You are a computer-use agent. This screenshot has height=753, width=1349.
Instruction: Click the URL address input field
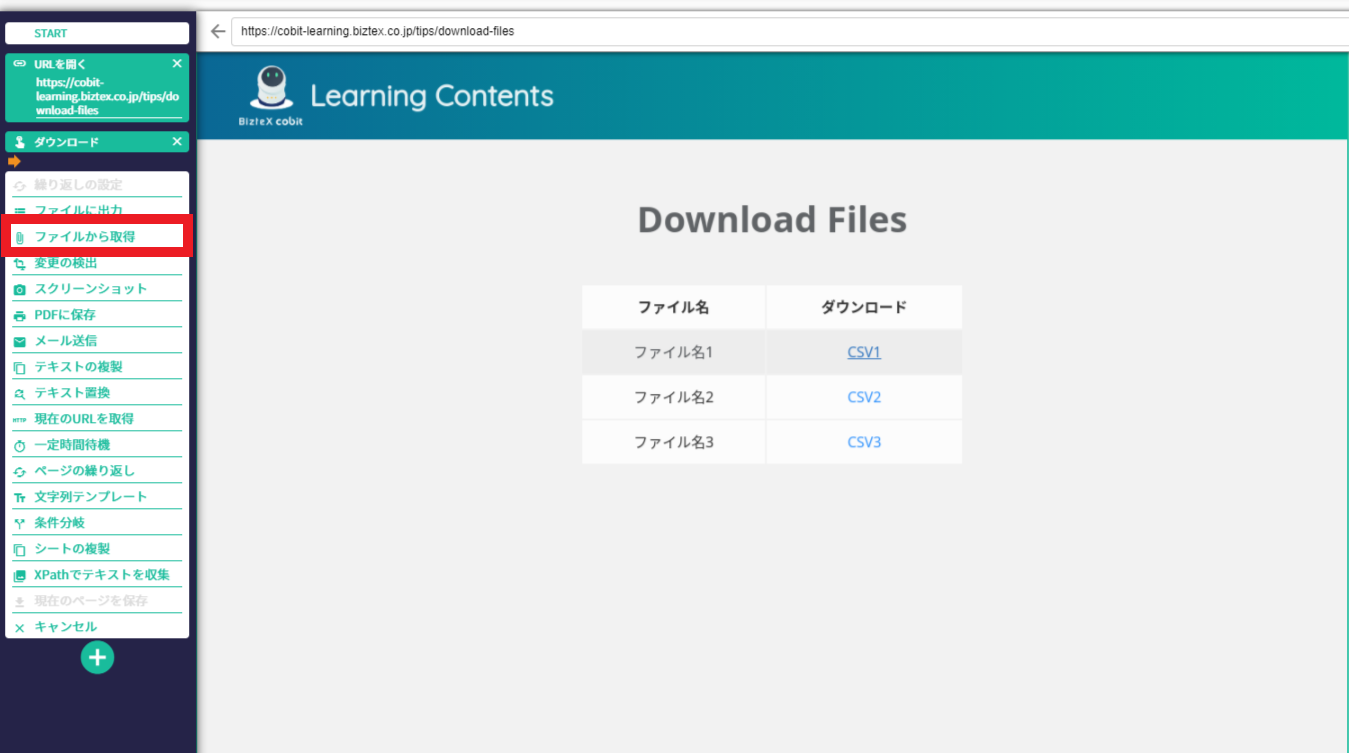(x=790, y=31)
